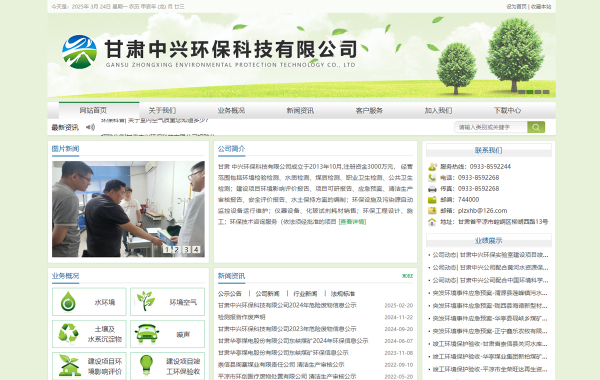The image size is (600, 380).
Task: Click the 地址 home icon
Action: tap(432, 222)
